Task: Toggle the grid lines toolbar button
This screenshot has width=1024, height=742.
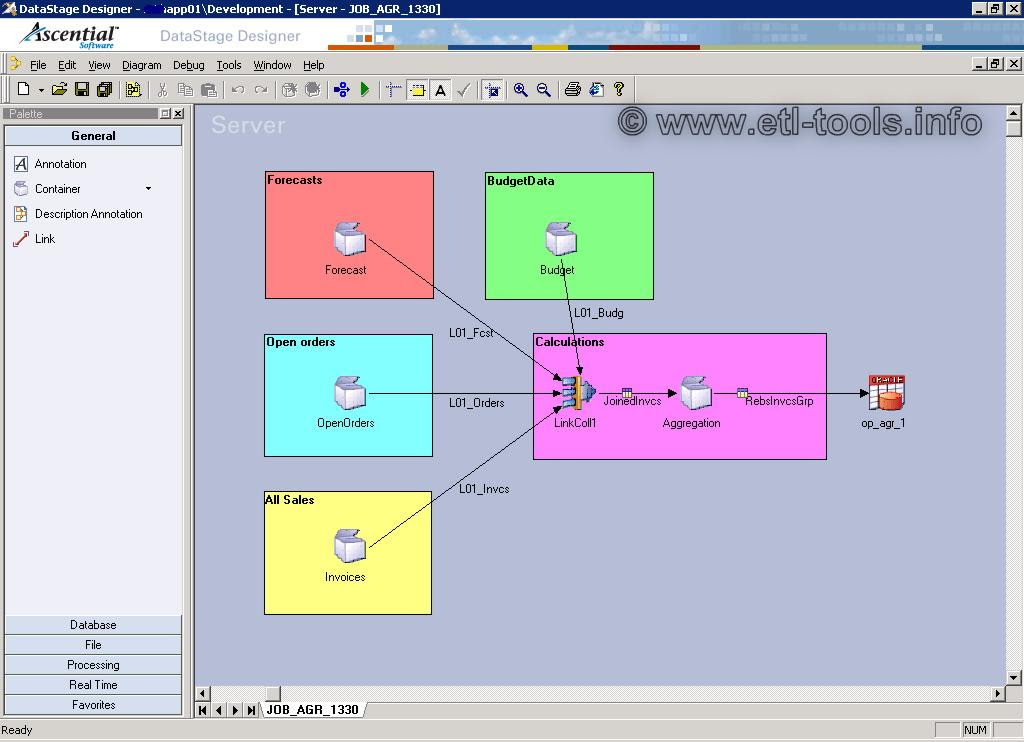Action: tap(393, 89)
